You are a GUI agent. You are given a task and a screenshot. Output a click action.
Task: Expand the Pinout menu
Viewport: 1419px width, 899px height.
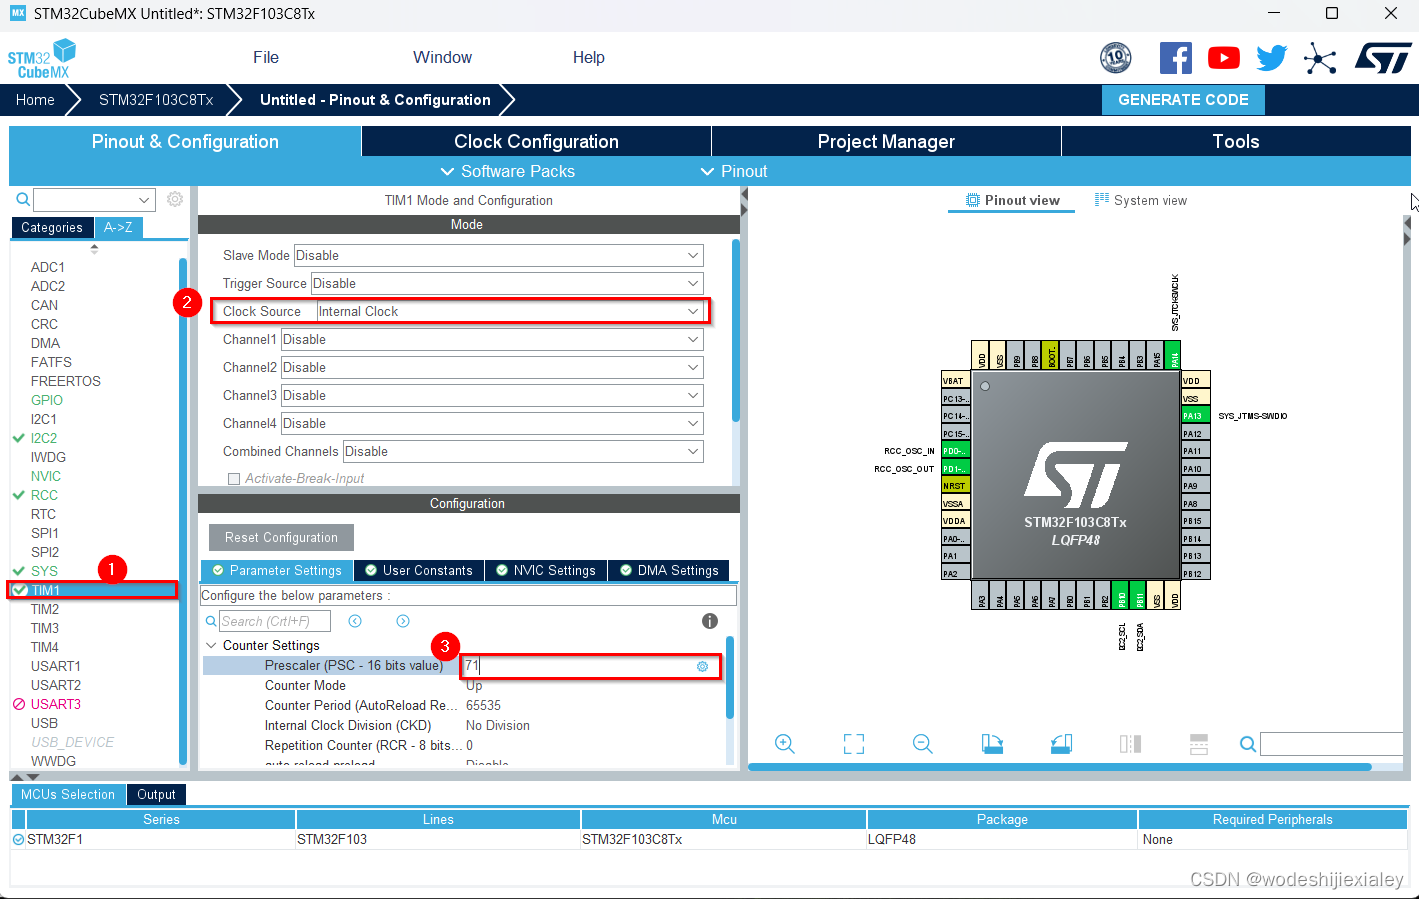coord(734,172)
